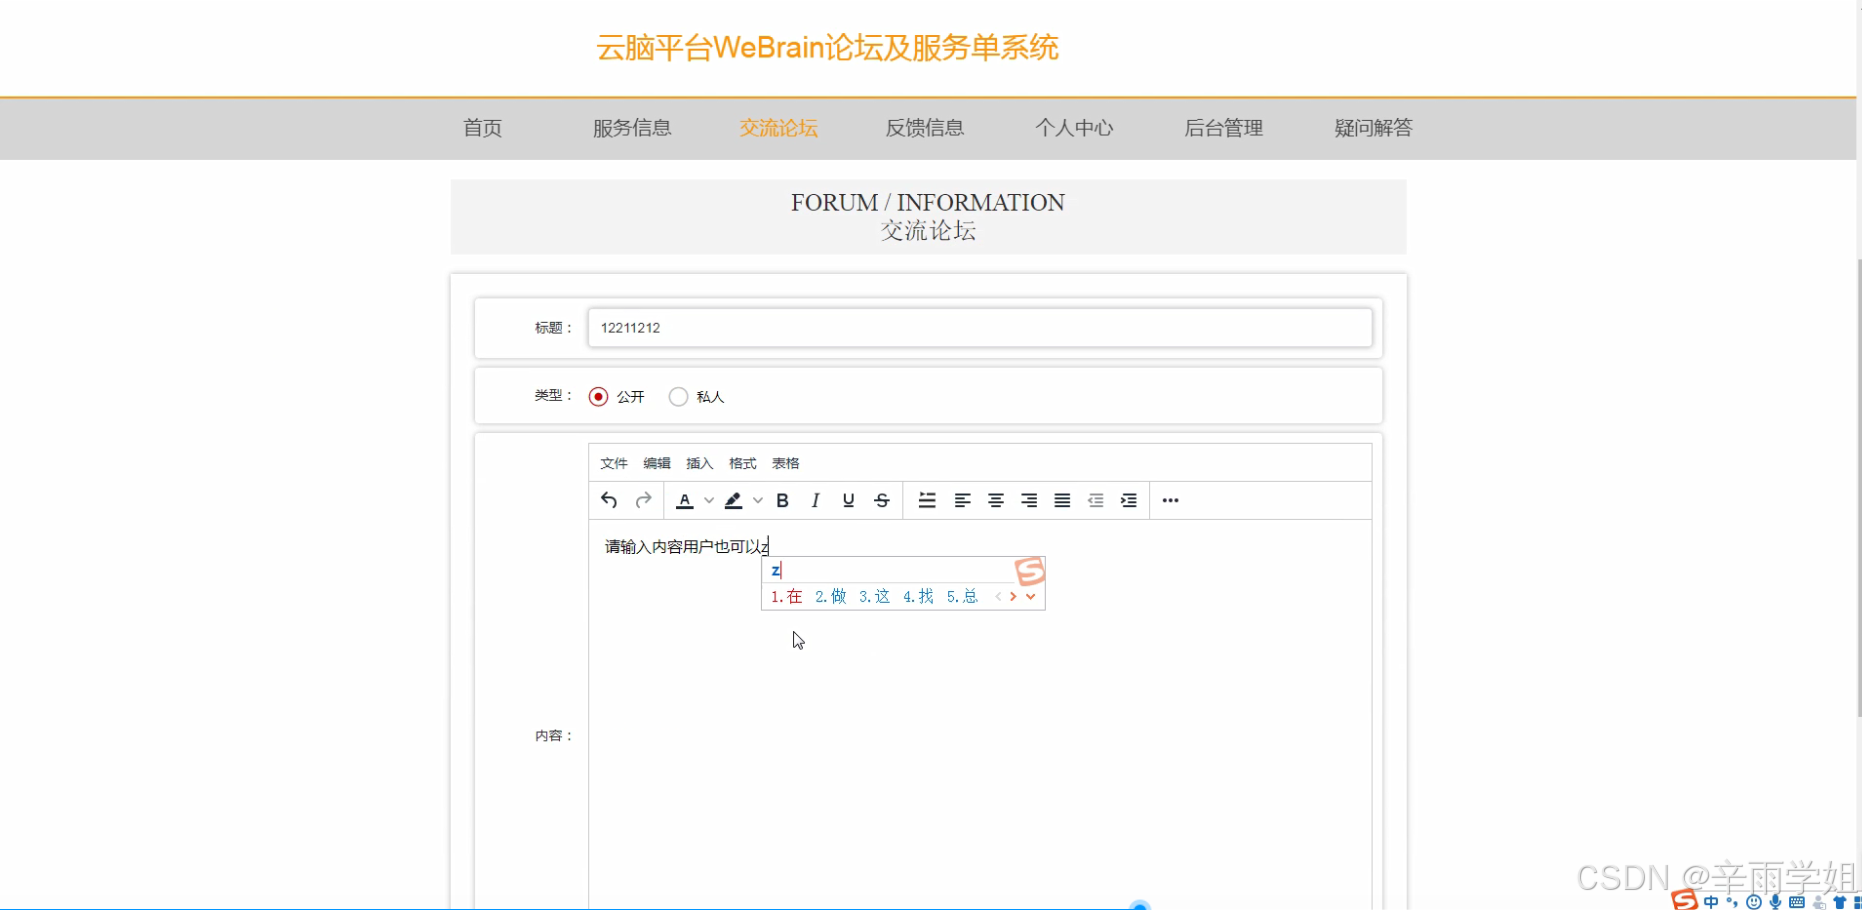Increase the indent
The width and height of the screenshot is (1862, 910).
[1129, 500]
